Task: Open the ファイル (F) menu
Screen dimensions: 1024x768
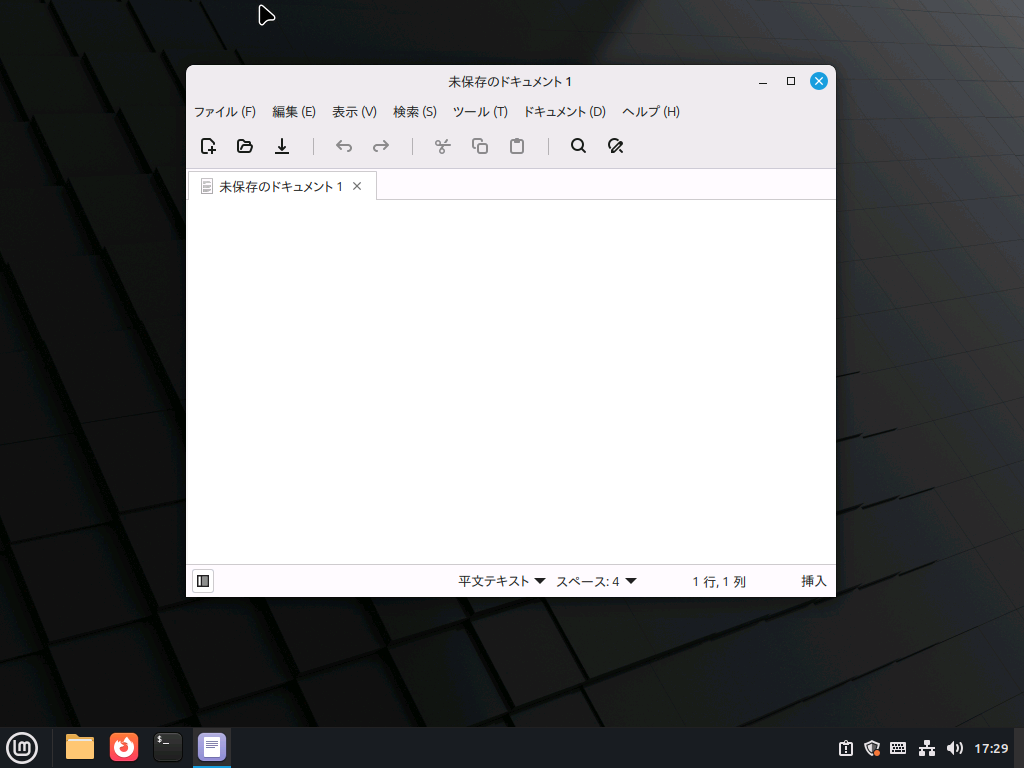Action: point(224,112)
